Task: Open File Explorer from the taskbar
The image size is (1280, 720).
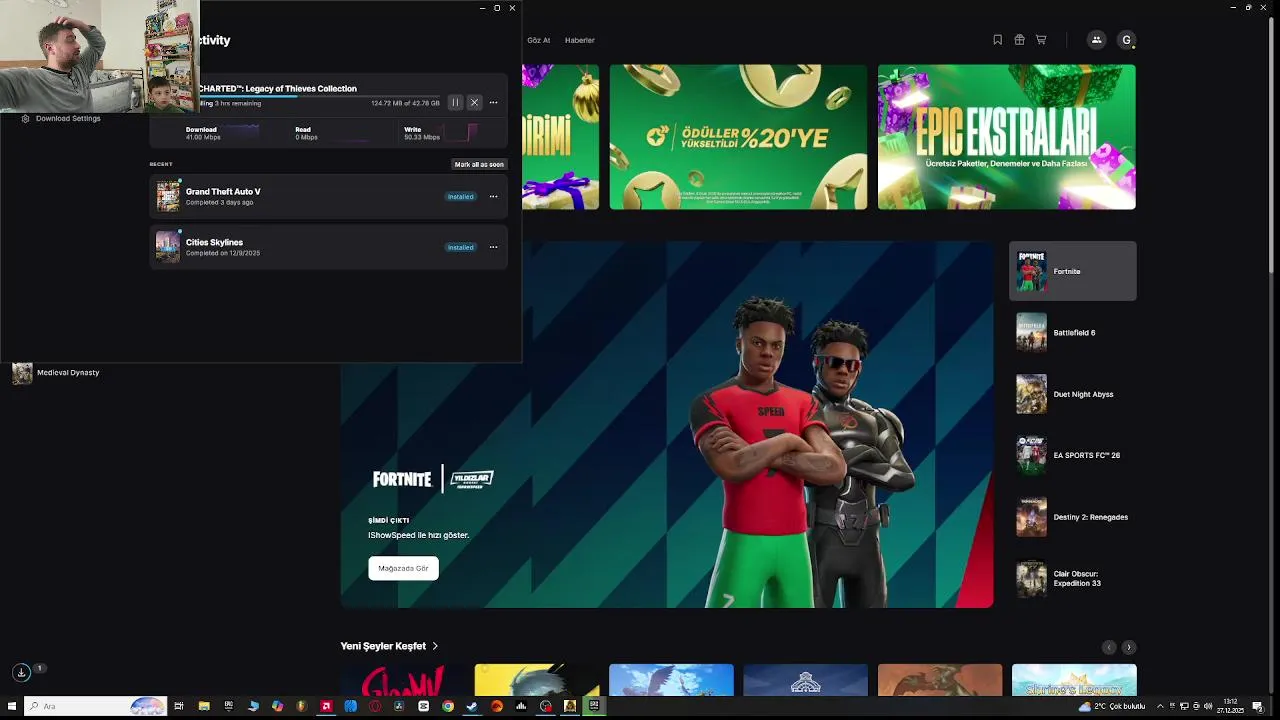Action: tap(204, 706)
